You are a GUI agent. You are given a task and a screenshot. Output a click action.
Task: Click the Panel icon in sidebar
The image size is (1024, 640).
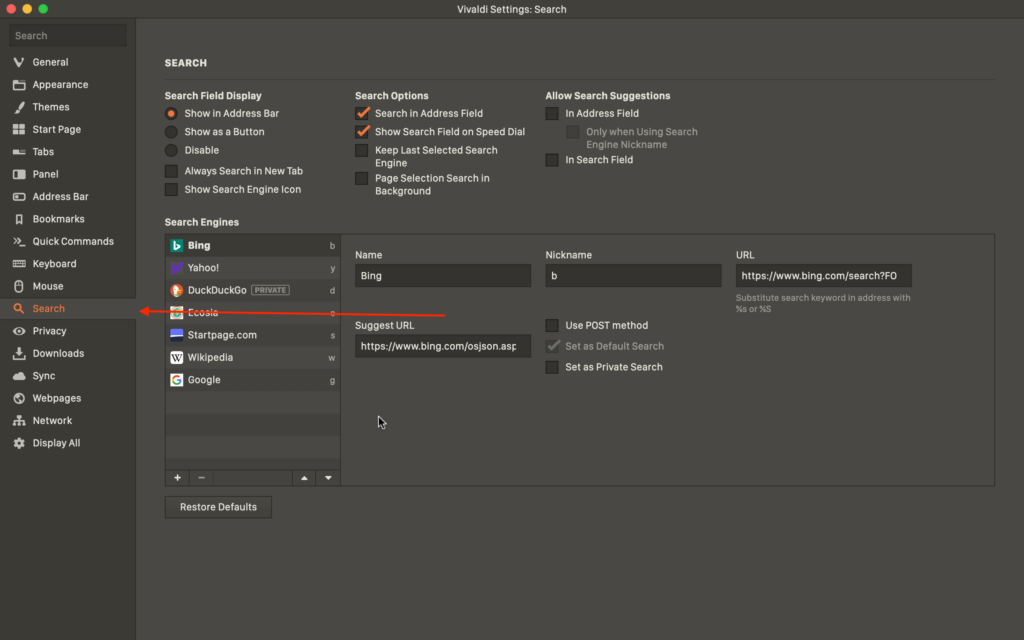point(19,174)
